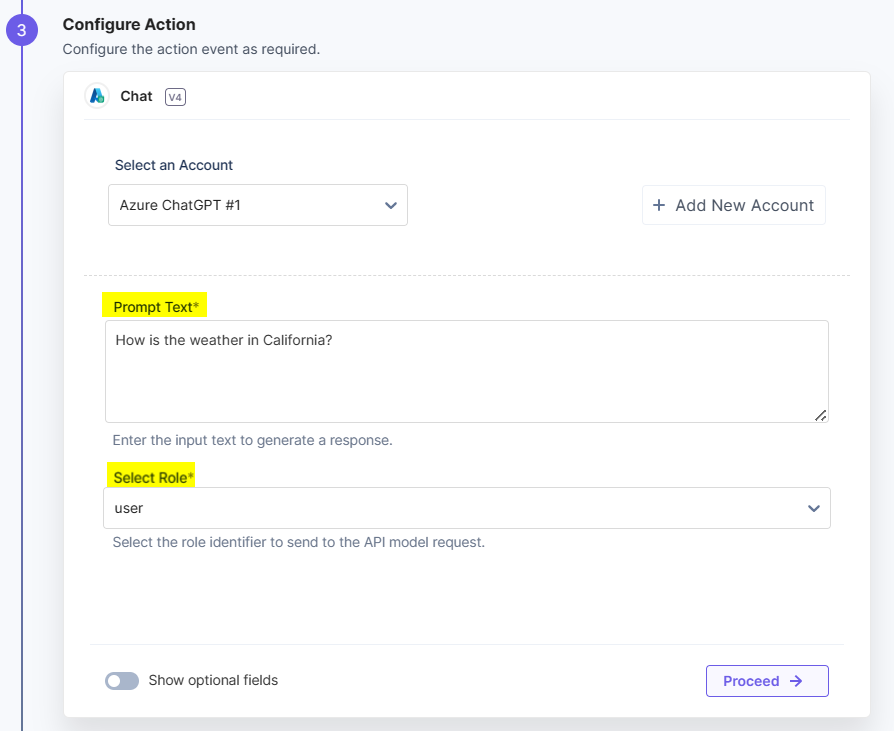This screenshot has height=731, width=894.
Task: Expand the Select Role dropdown showing 'user'
Action: (466, 508)
